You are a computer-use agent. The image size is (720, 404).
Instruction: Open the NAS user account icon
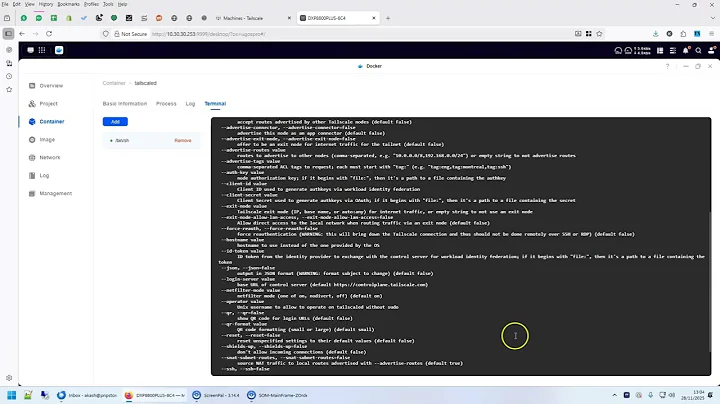click(711, 50)
